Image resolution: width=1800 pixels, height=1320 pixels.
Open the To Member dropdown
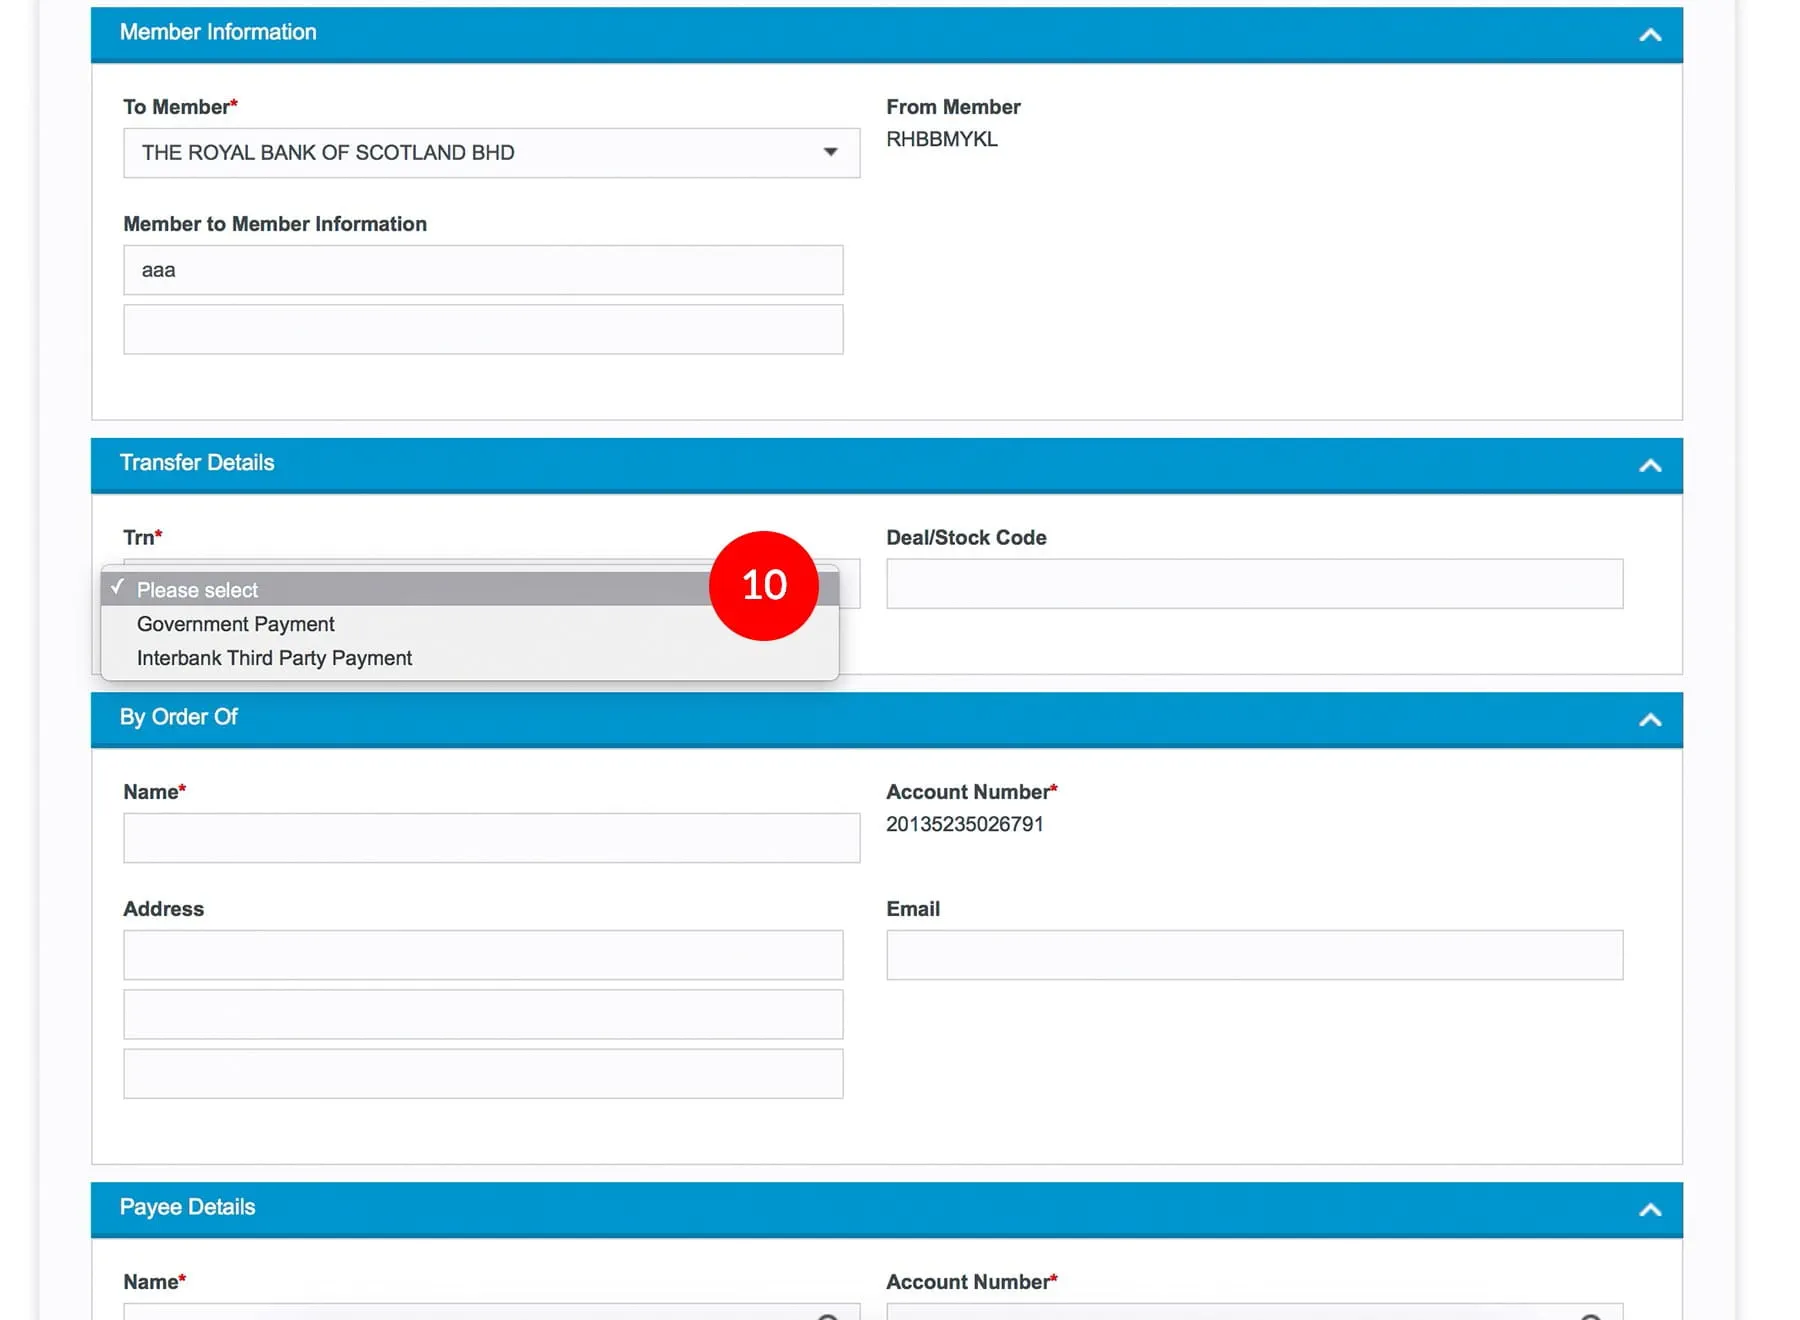click(x=491, y=153)
